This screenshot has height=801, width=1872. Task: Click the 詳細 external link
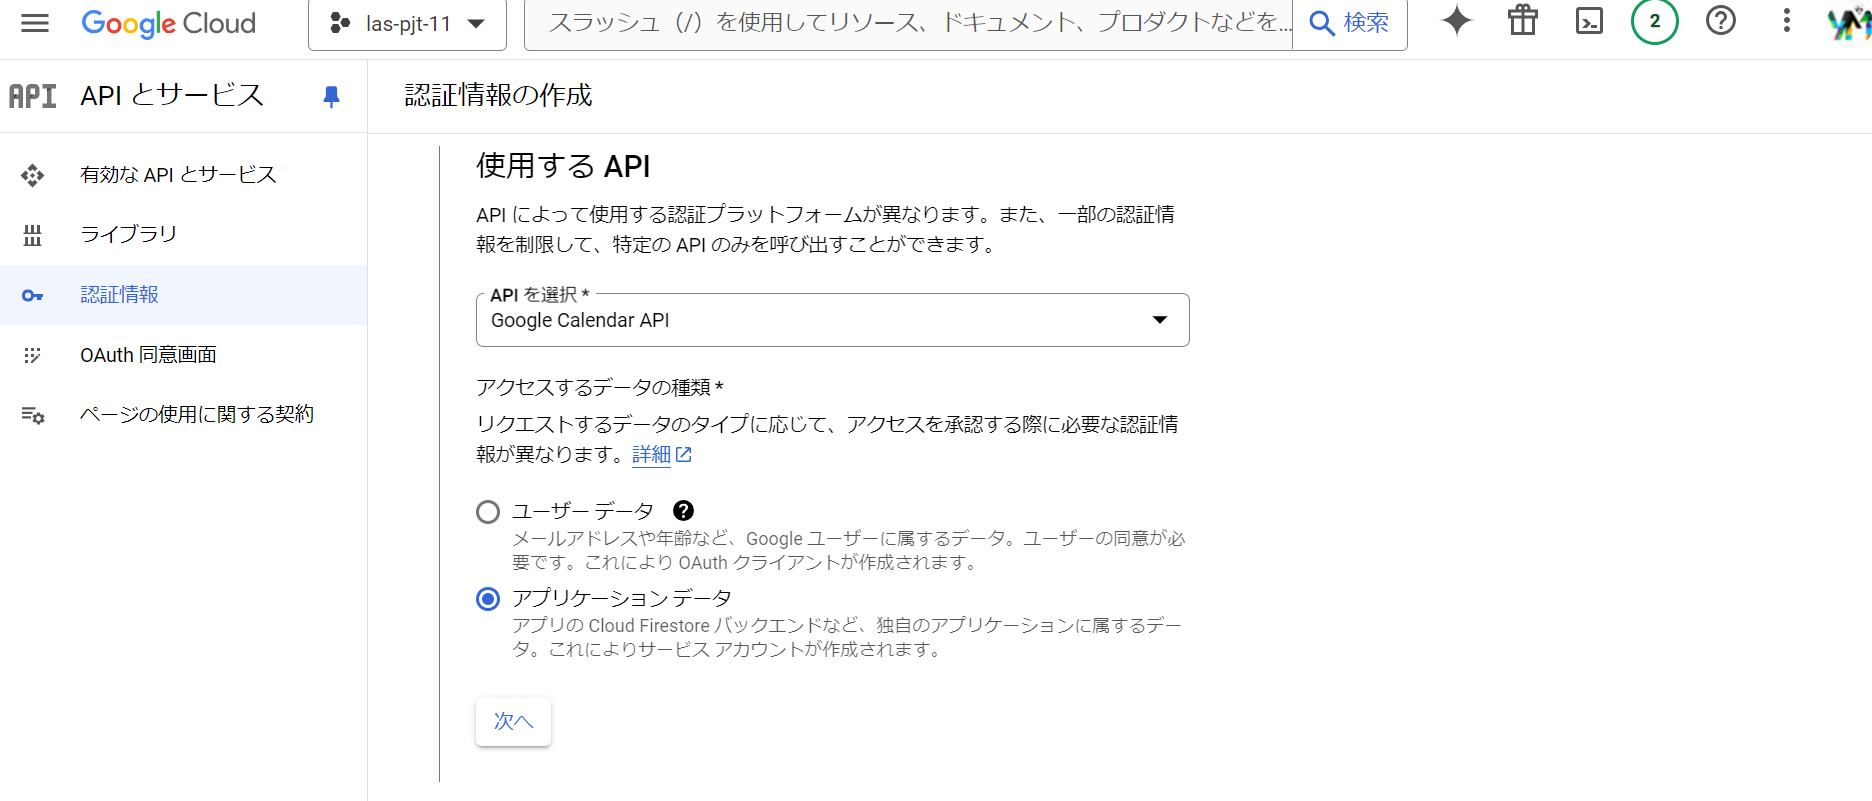661,454
